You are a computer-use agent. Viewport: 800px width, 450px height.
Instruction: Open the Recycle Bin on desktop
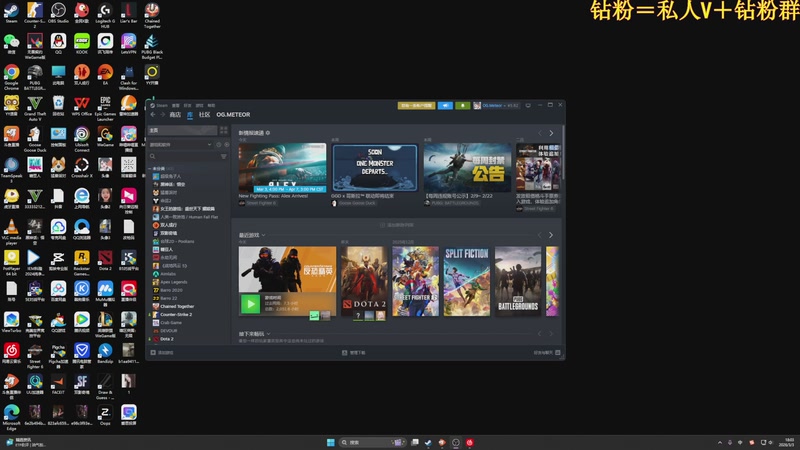pos(58,106)
